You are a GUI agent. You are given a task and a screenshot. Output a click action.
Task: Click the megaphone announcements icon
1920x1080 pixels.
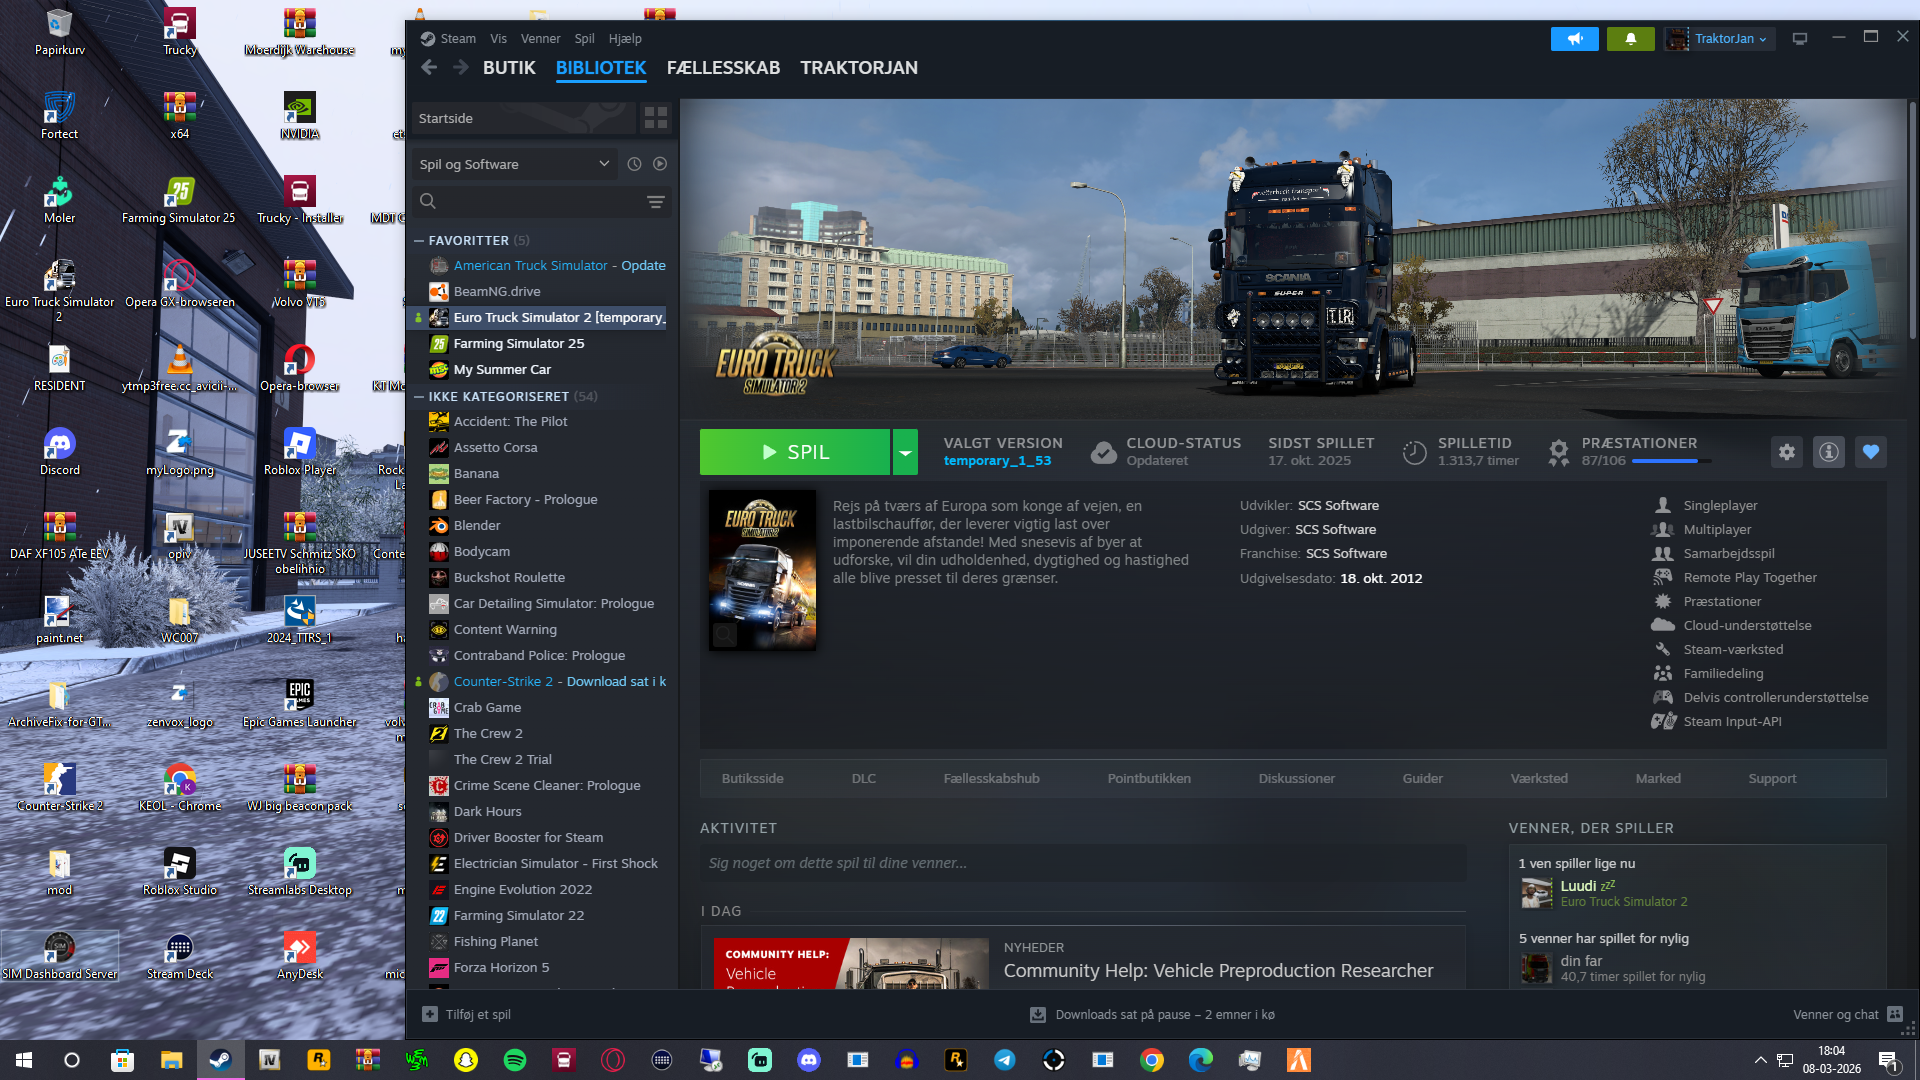1574,39
